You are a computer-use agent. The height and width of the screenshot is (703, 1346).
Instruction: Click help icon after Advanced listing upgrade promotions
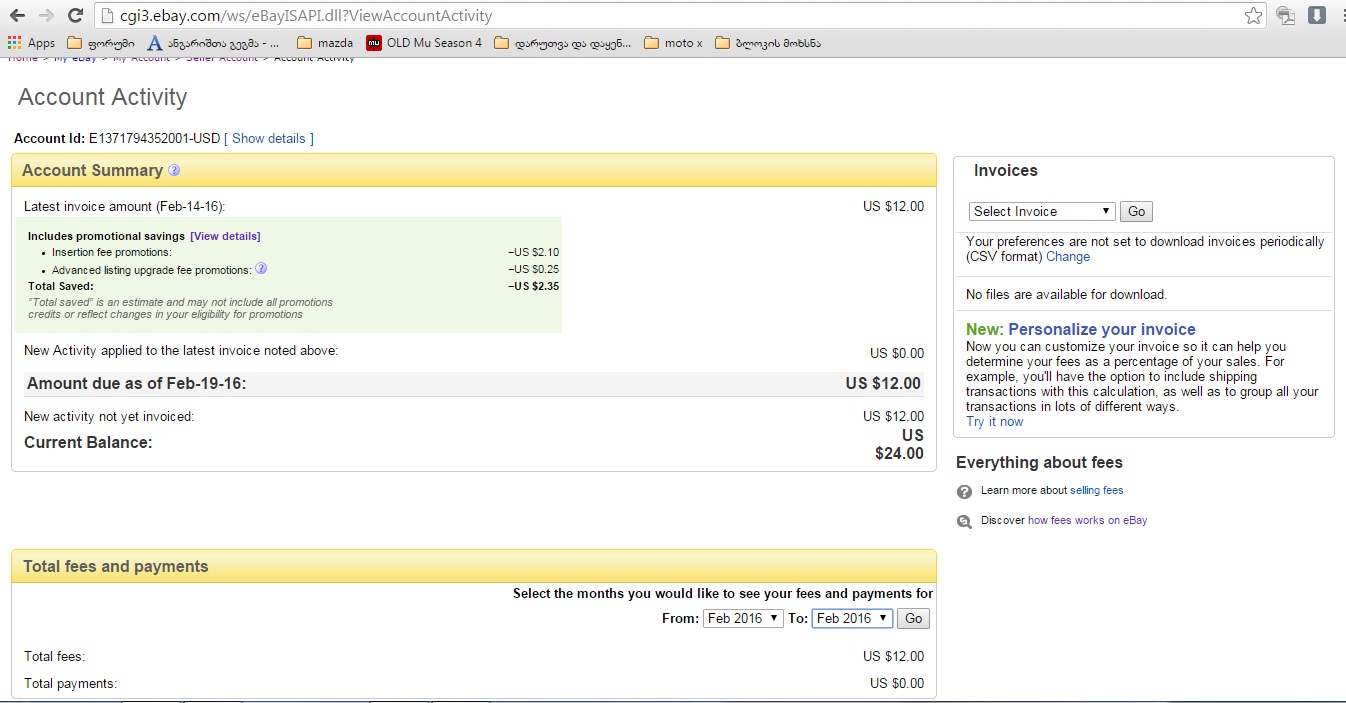(x=261, y=269)
